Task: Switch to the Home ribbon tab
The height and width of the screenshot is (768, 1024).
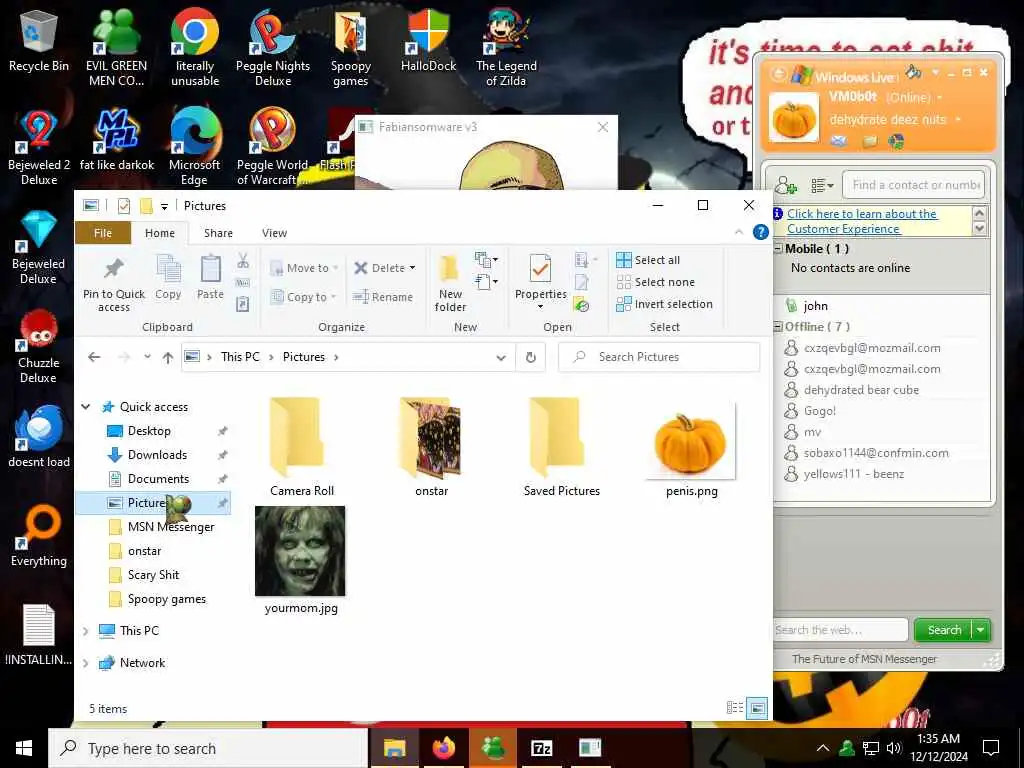Action: click(x=160, y=233)
